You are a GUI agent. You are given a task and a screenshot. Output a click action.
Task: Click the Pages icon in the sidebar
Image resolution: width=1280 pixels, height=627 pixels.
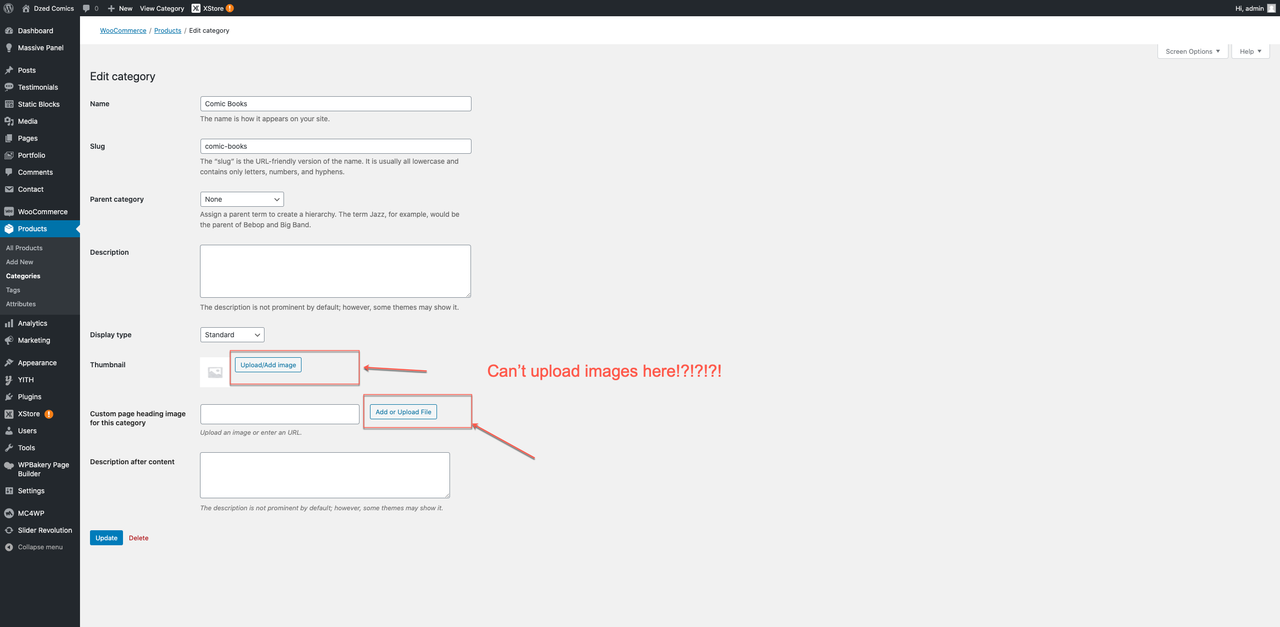(9, 138)
